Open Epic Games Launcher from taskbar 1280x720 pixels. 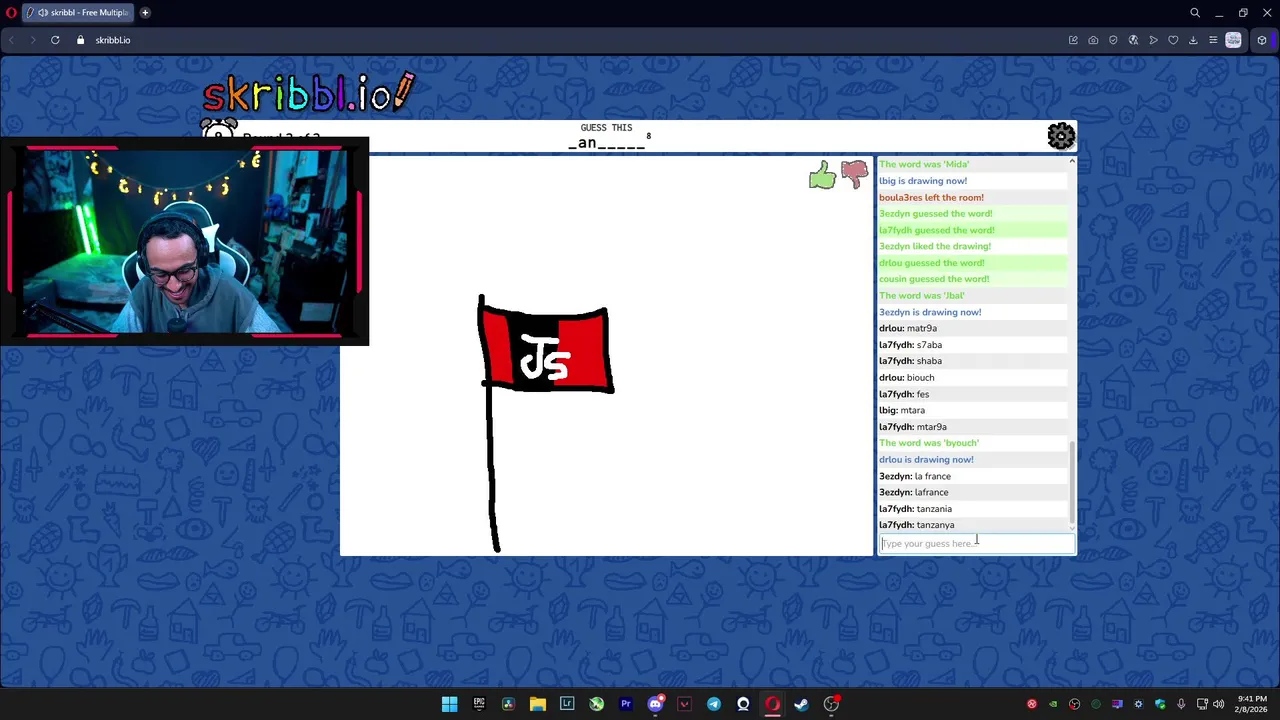click(x=479, y=704)
